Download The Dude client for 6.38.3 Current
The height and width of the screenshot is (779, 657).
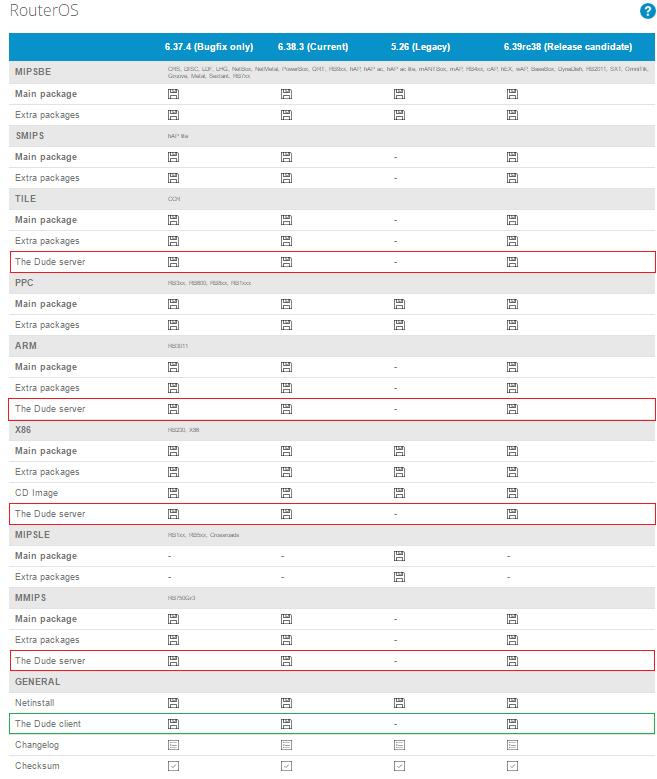286,724
